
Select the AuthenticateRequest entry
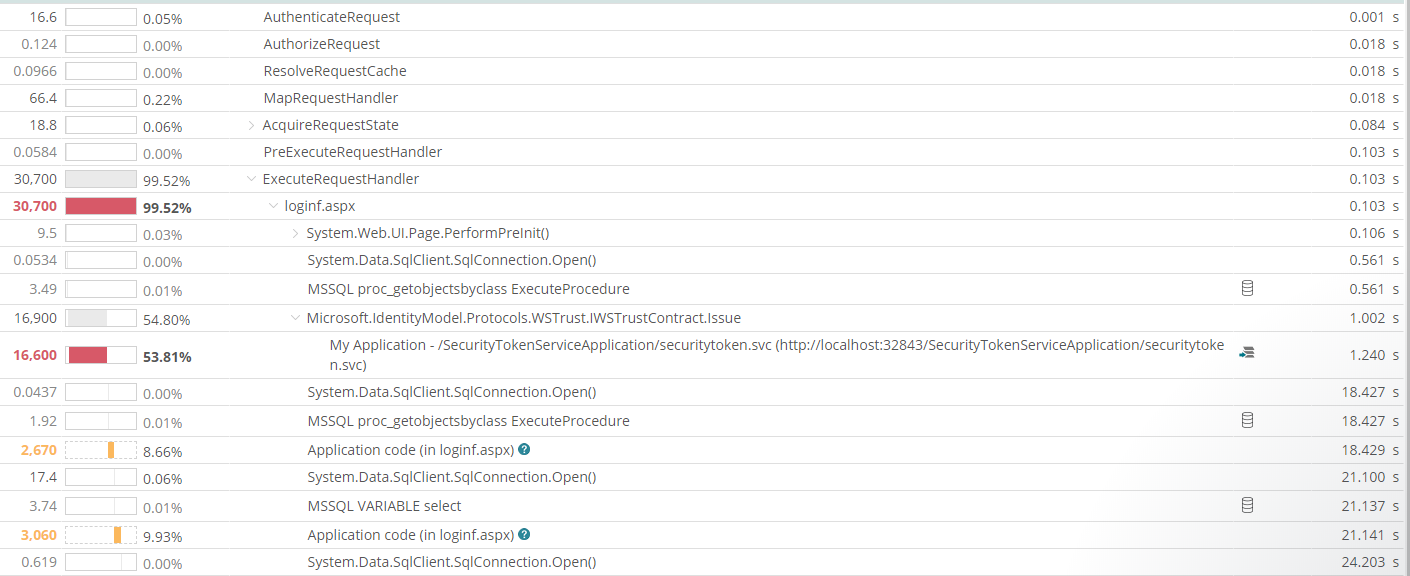(330, 16)
